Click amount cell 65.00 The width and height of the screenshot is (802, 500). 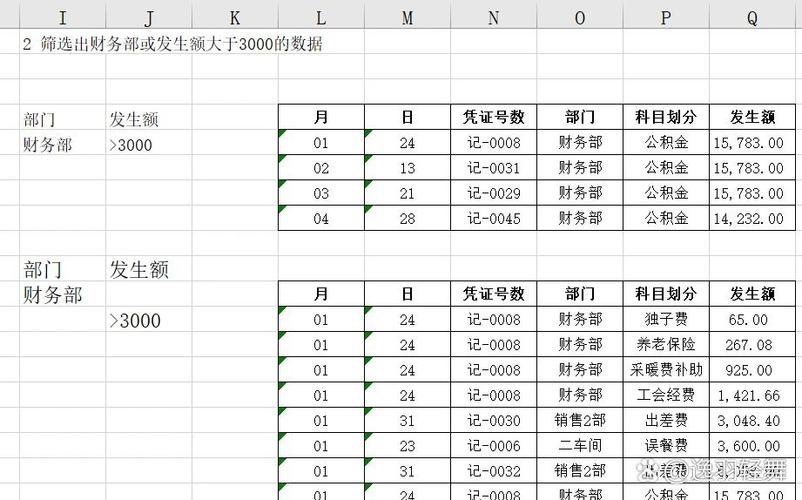pos(752,320)
